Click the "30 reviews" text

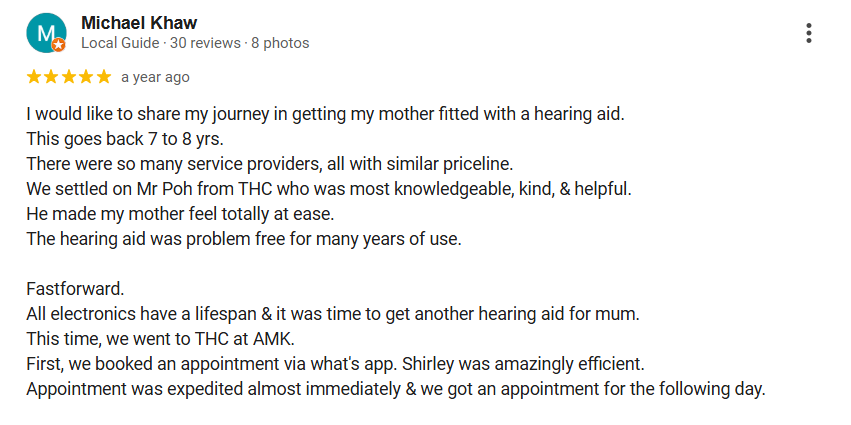pyautogui.click(x=205, y=43)
